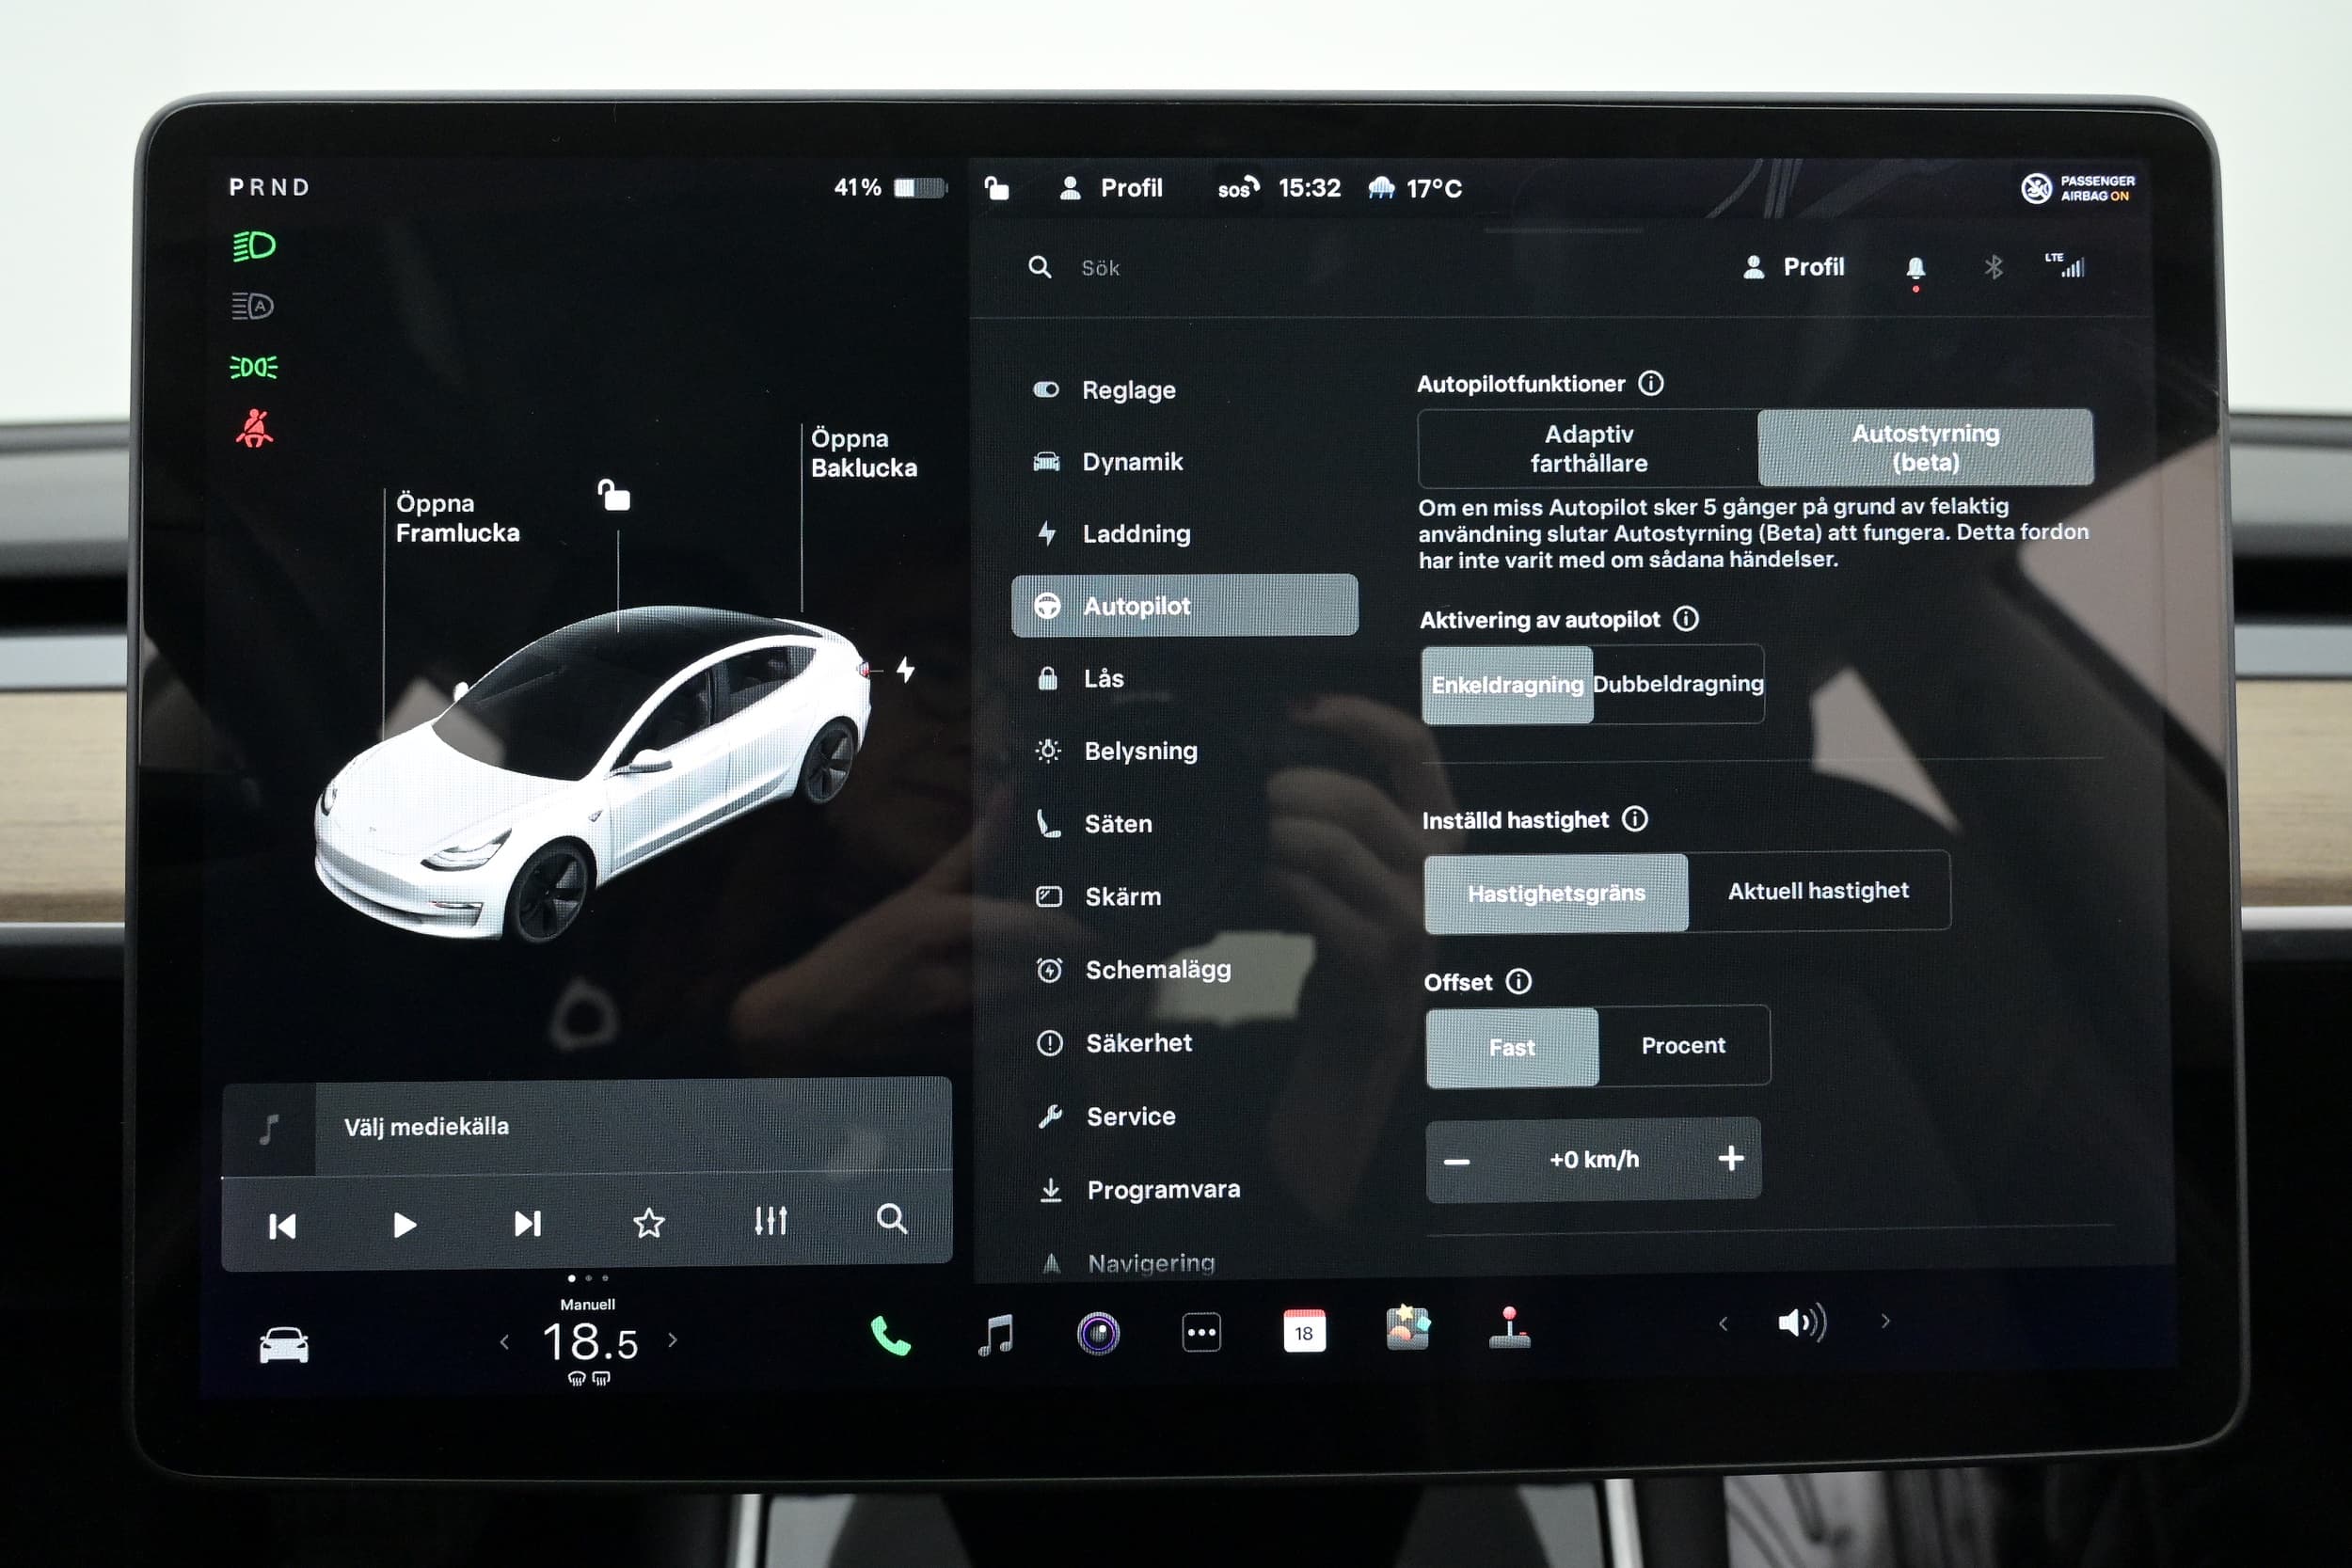Tap the green parking lights icon
Viewport: 2352px width, 1568px height.
(254, 367)
